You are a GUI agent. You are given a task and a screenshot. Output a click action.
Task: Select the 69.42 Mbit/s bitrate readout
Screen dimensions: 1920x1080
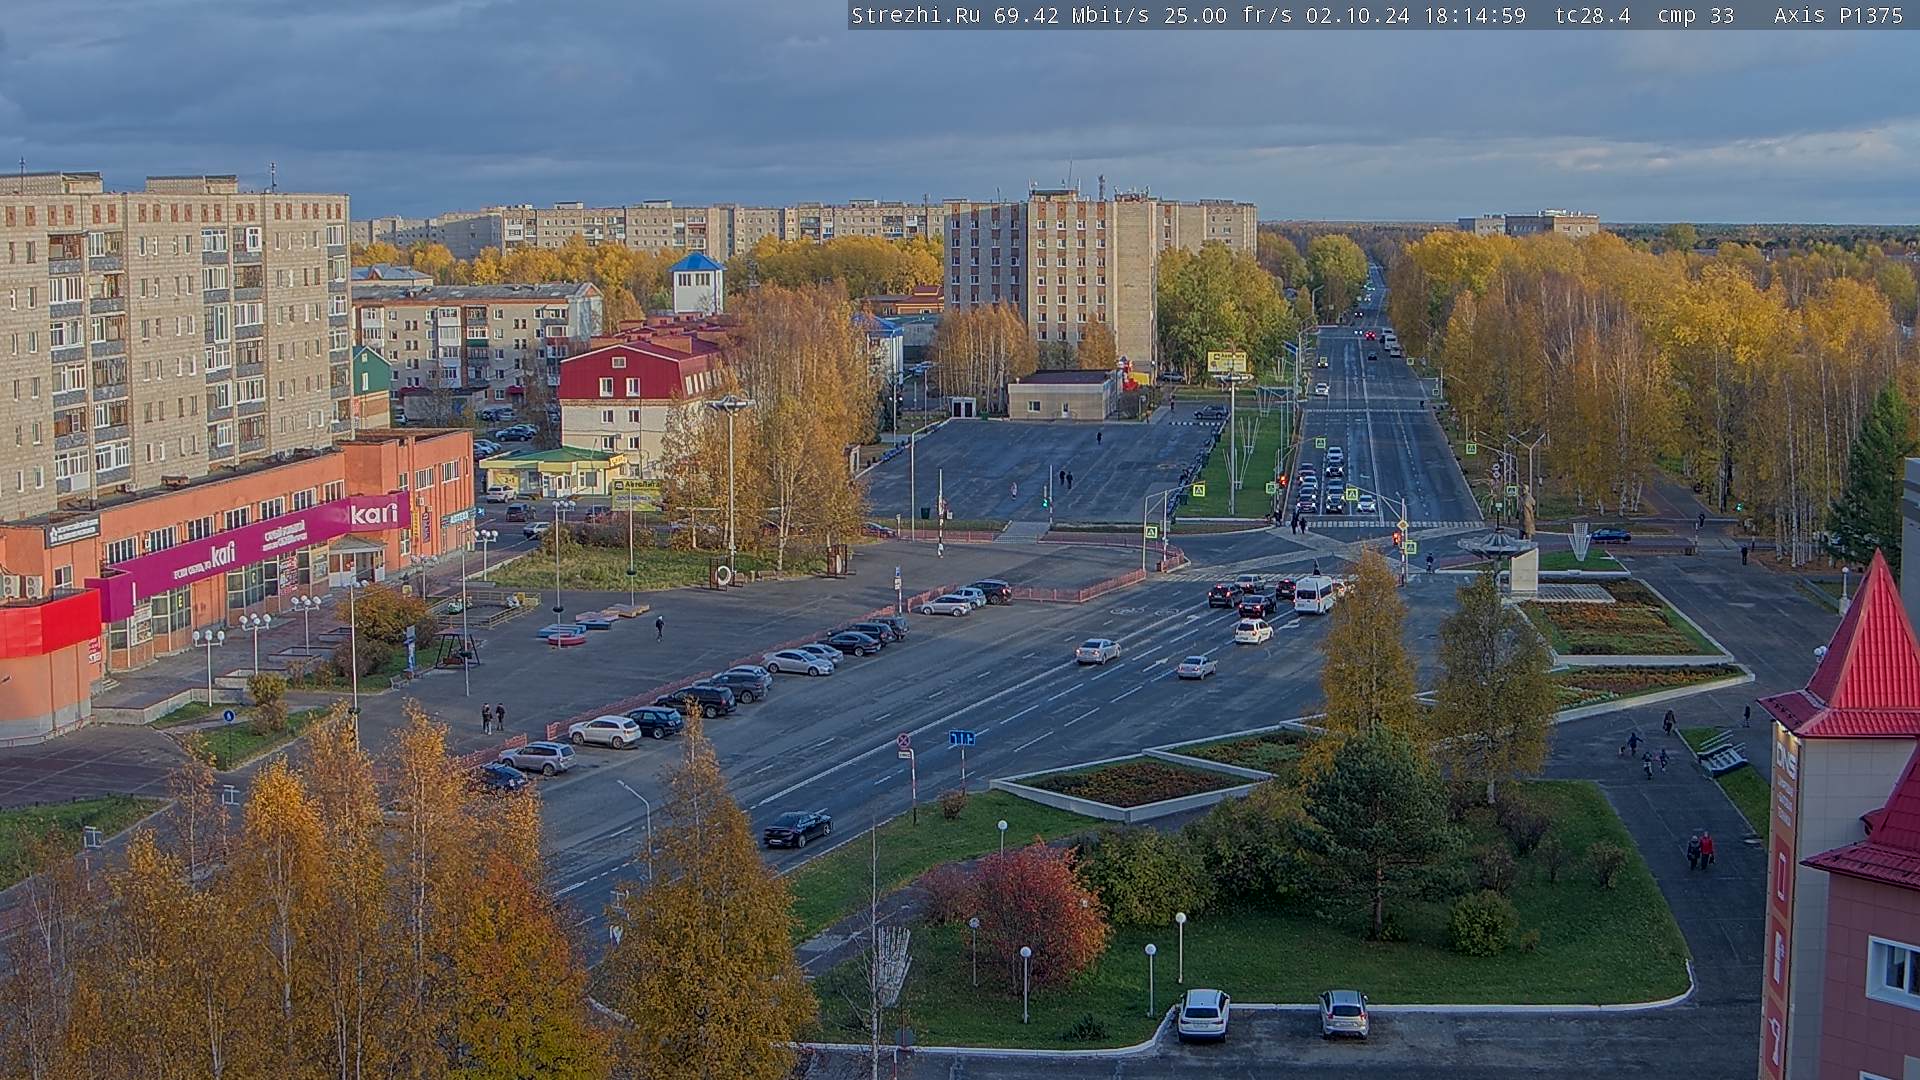tap(1071, 15)
